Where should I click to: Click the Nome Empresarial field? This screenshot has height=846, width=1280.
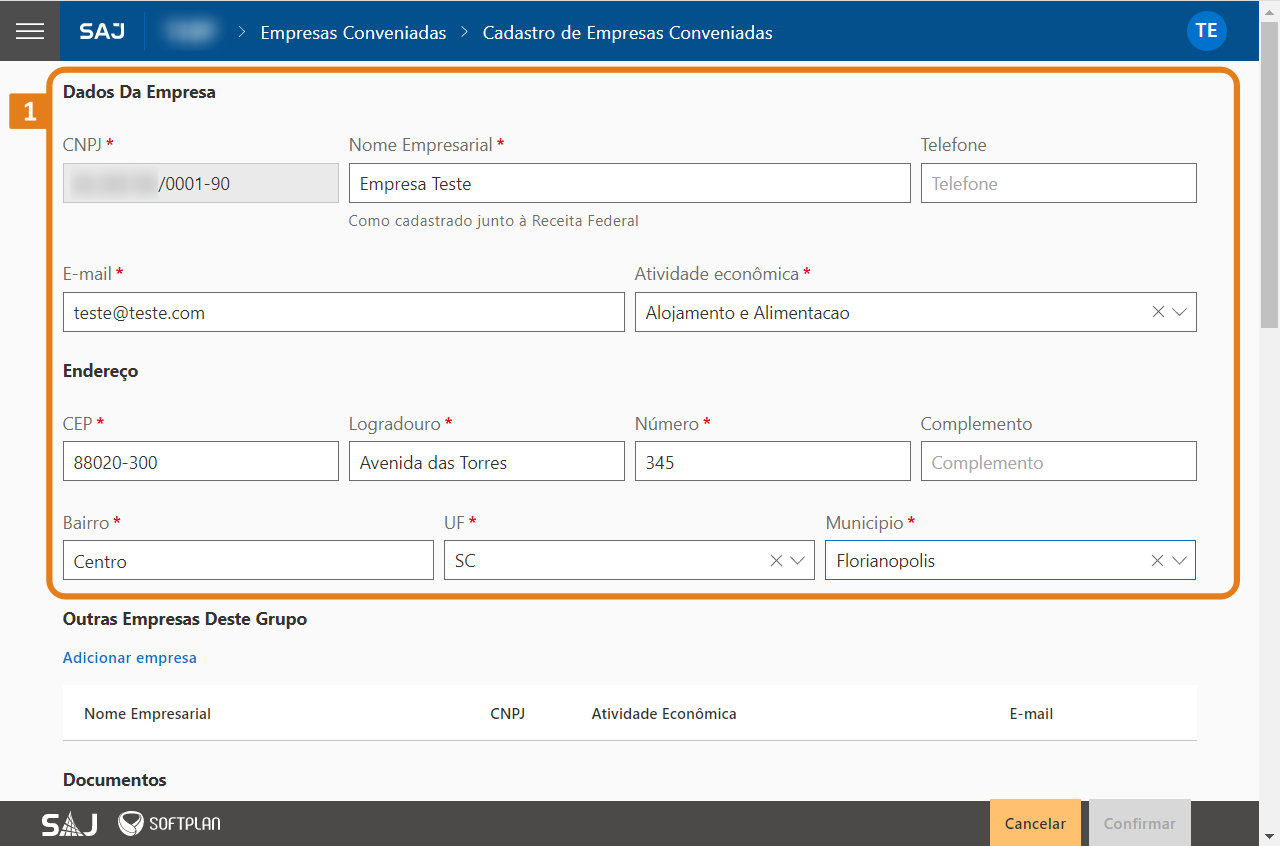[x=629, y=183]
